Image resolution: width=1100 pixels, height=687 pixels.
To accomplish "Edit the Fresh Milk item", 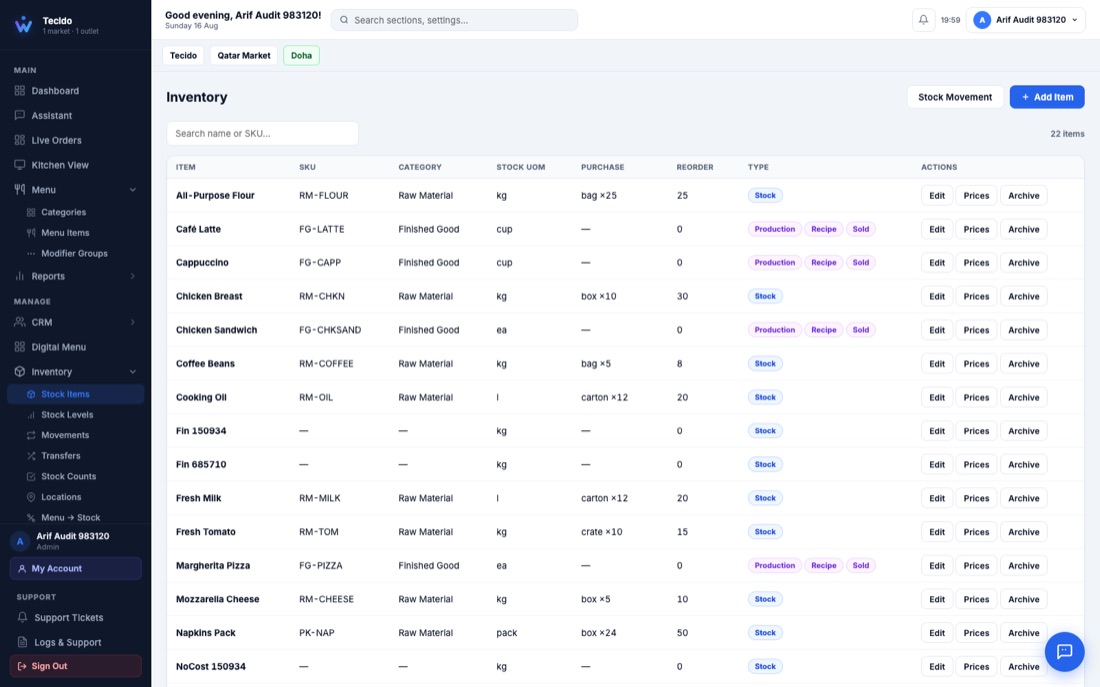I will (x=937, y=498).
